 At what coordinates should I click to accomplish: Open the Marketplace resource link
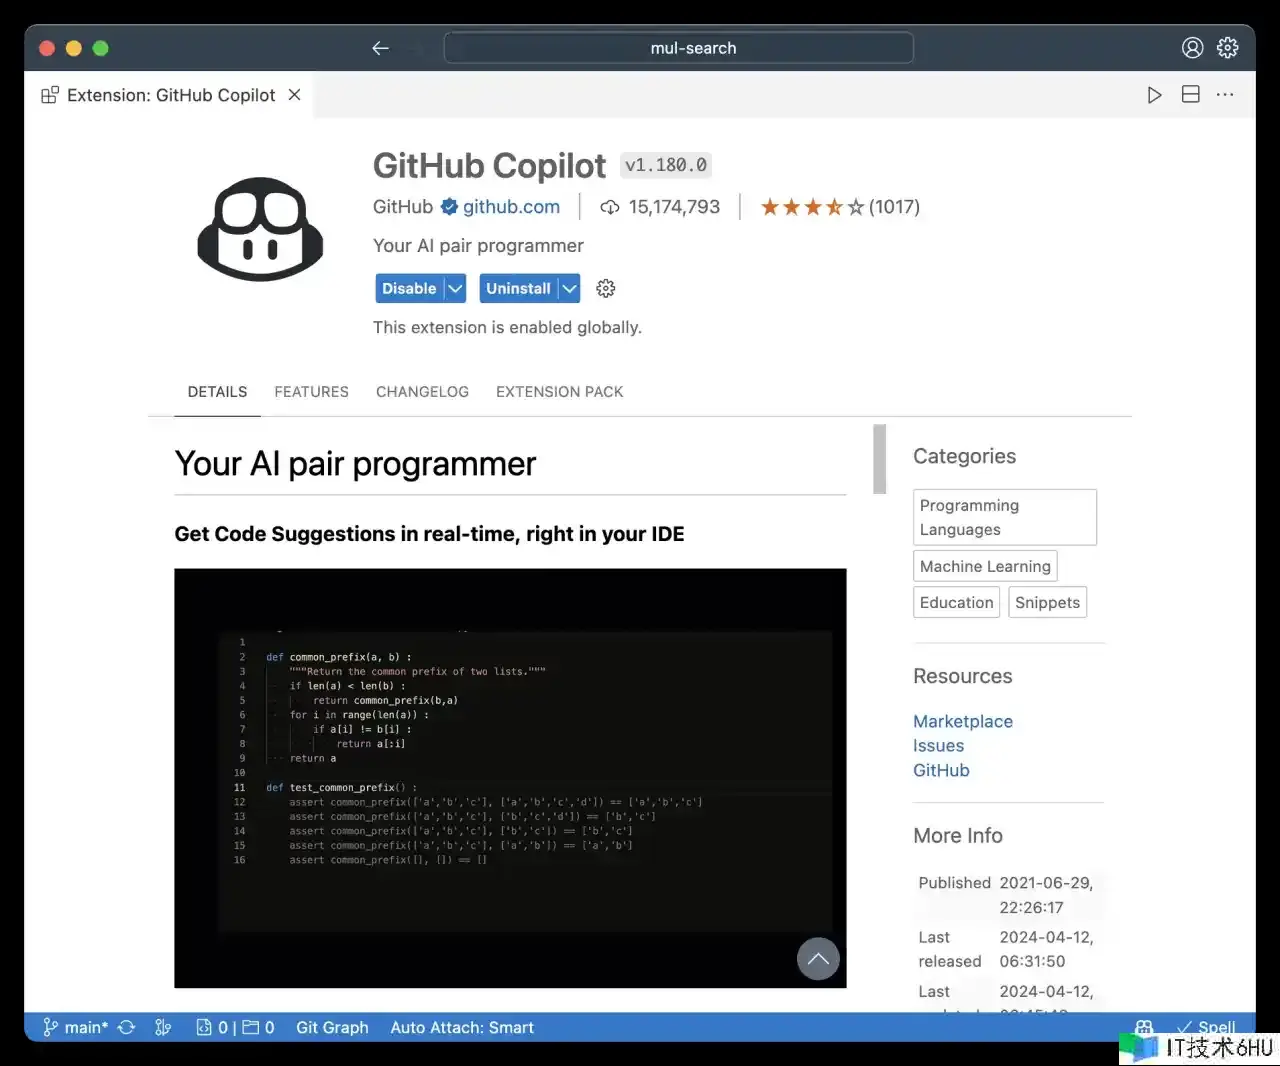click(x=963, y=721)
